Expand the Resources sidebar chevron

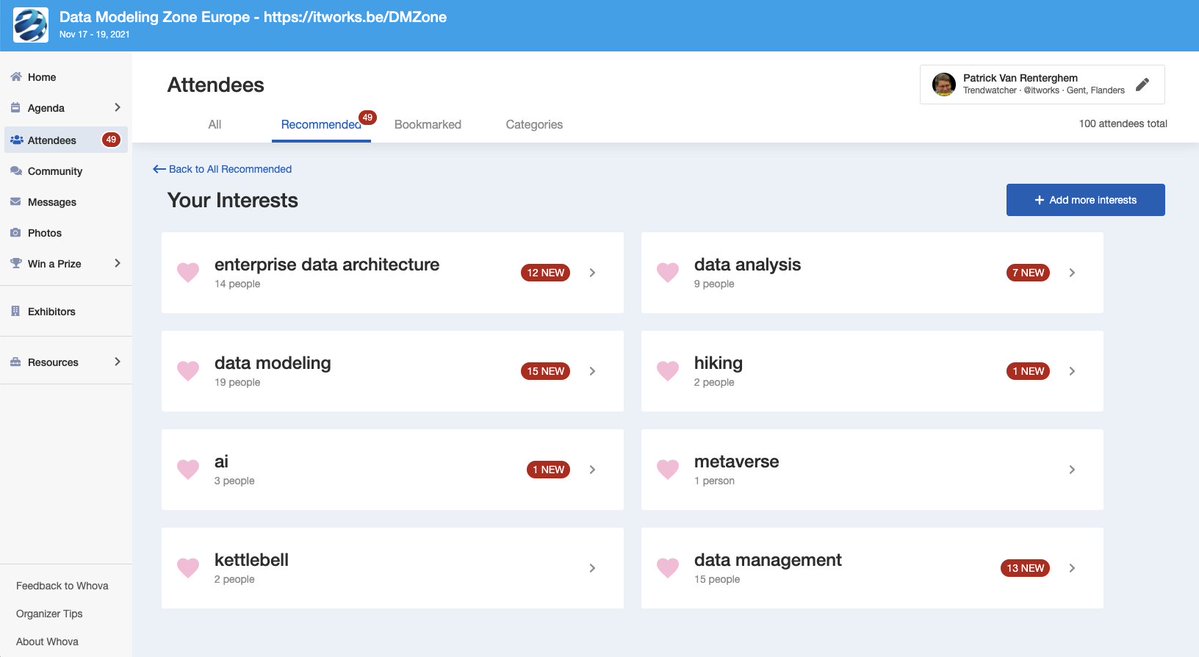(x=117, y=362)
